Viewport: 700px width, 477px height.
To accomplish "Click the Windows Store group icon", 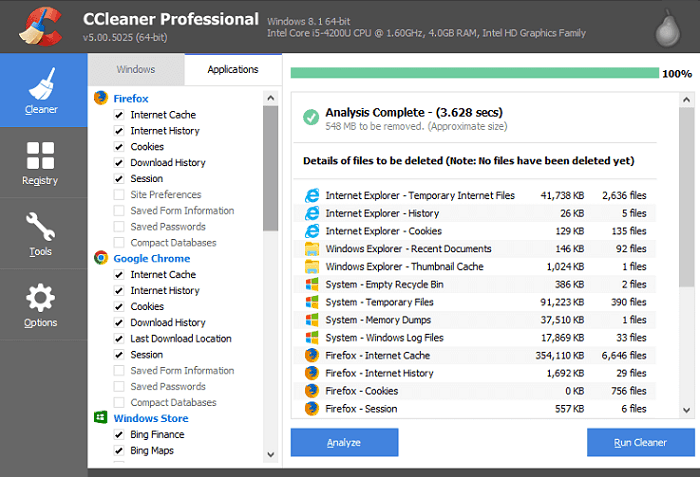I will 101,418.
